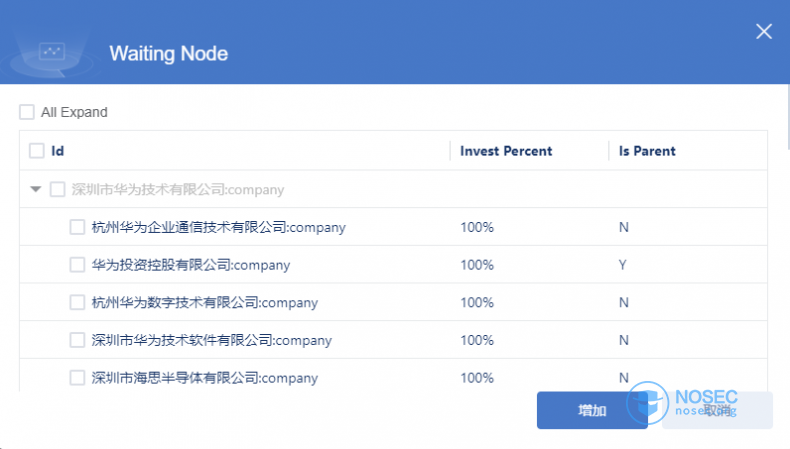Click the 增加 button
The width and height of the screenshot is (790, 449).
(x=592, y=410)
